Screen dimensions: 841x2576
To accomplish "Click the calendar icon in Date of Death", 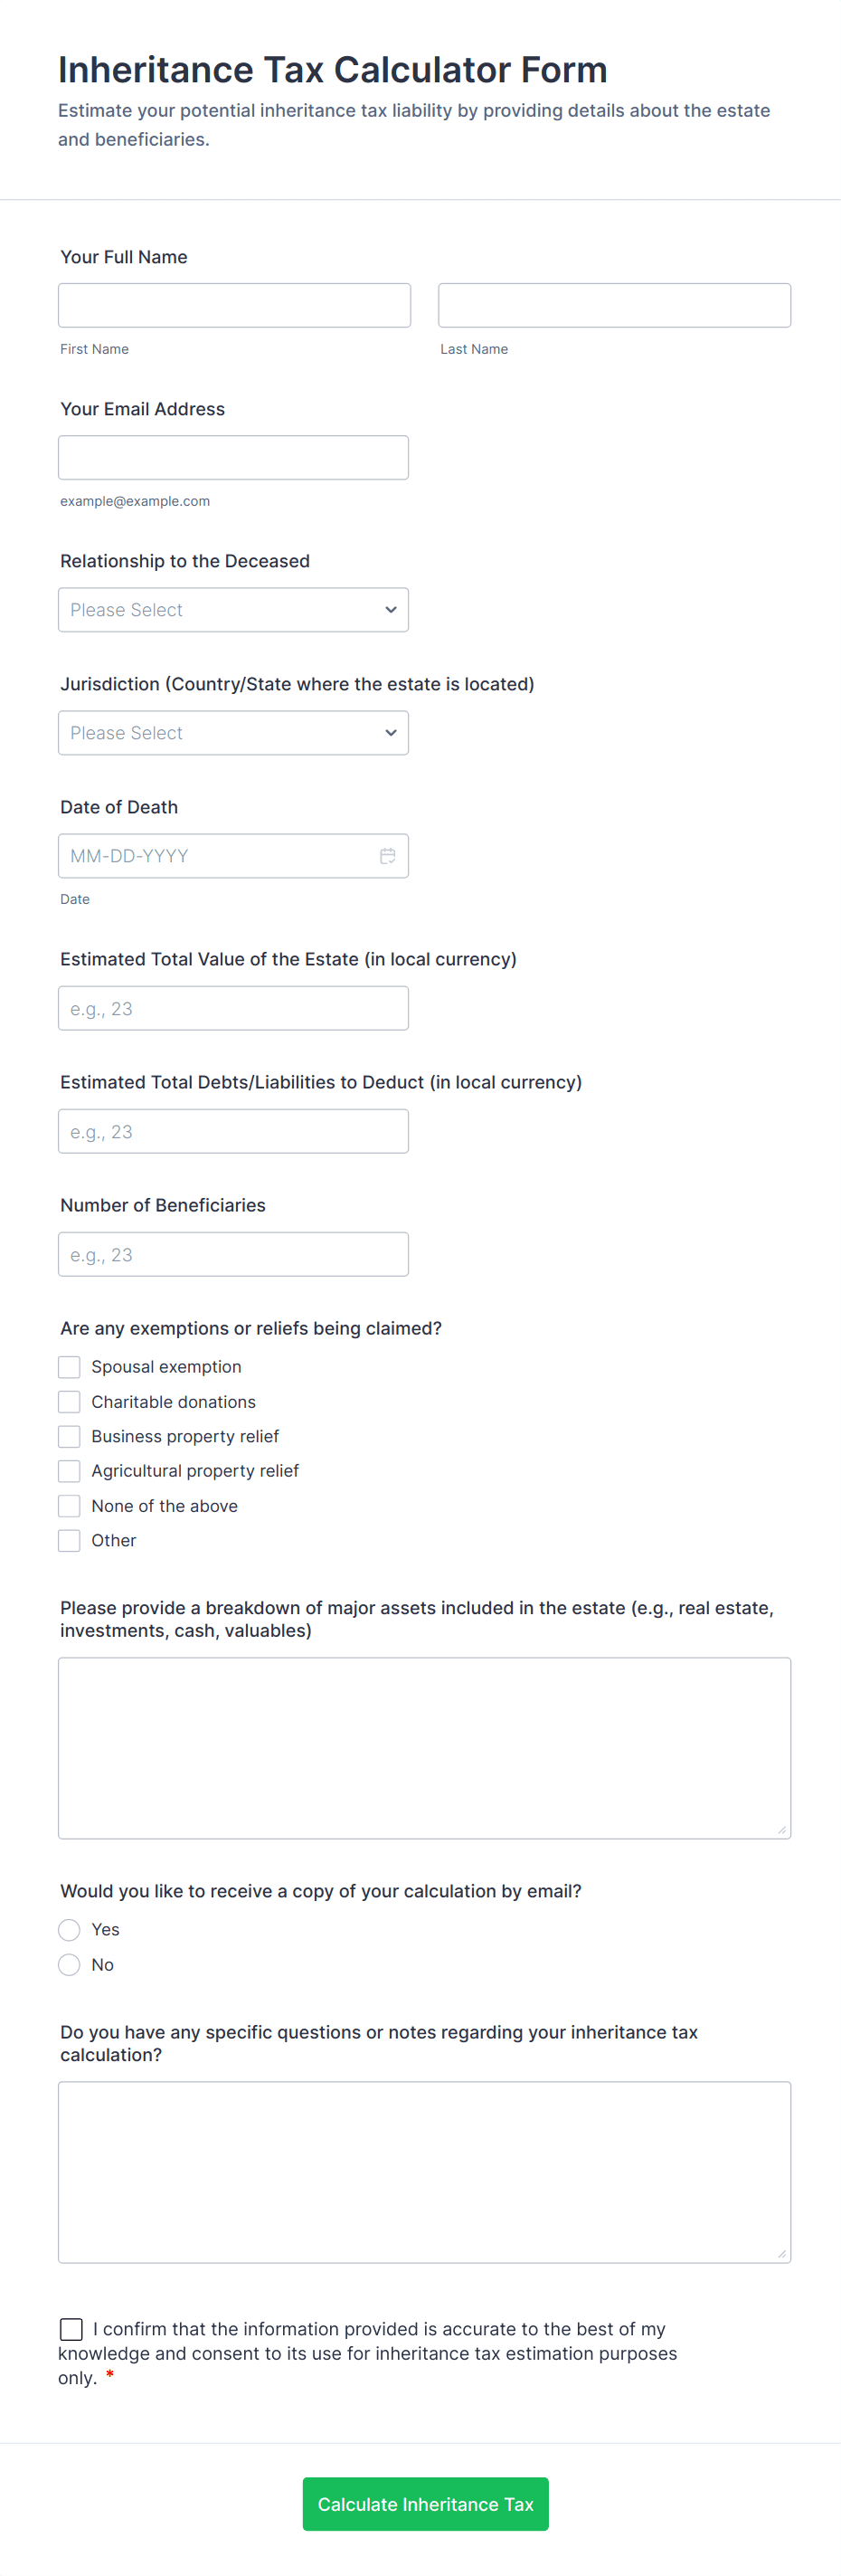I will tap(387, 856).
